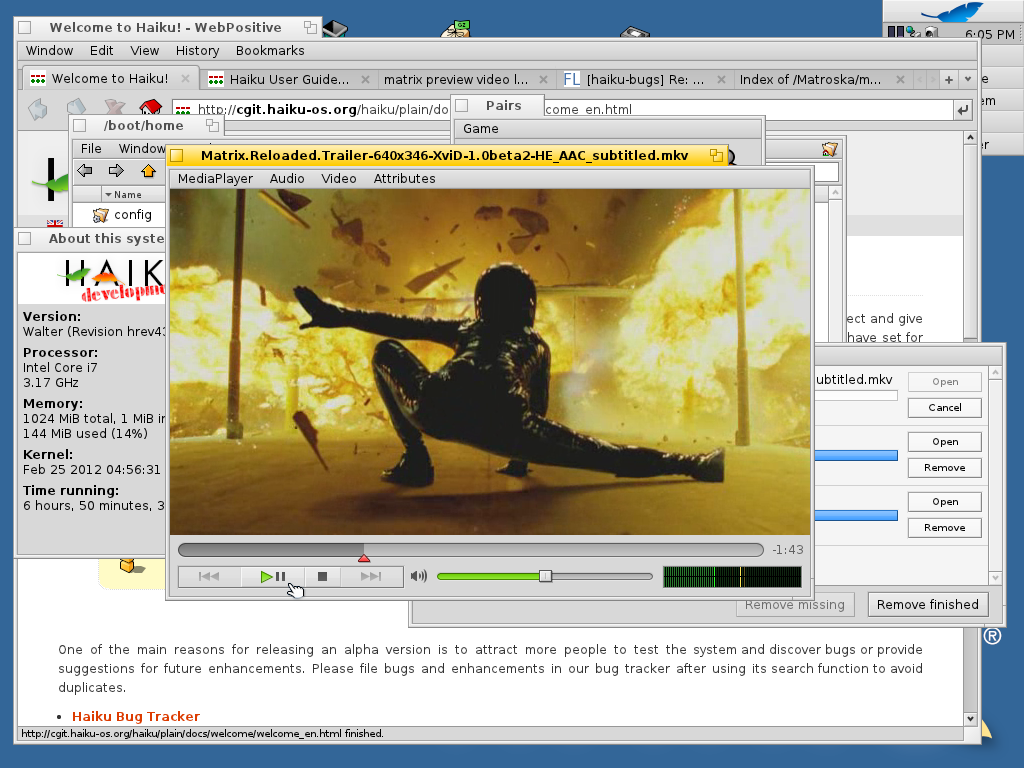
Task: Pause the video with the play/pause button
Action: (272, 576)
